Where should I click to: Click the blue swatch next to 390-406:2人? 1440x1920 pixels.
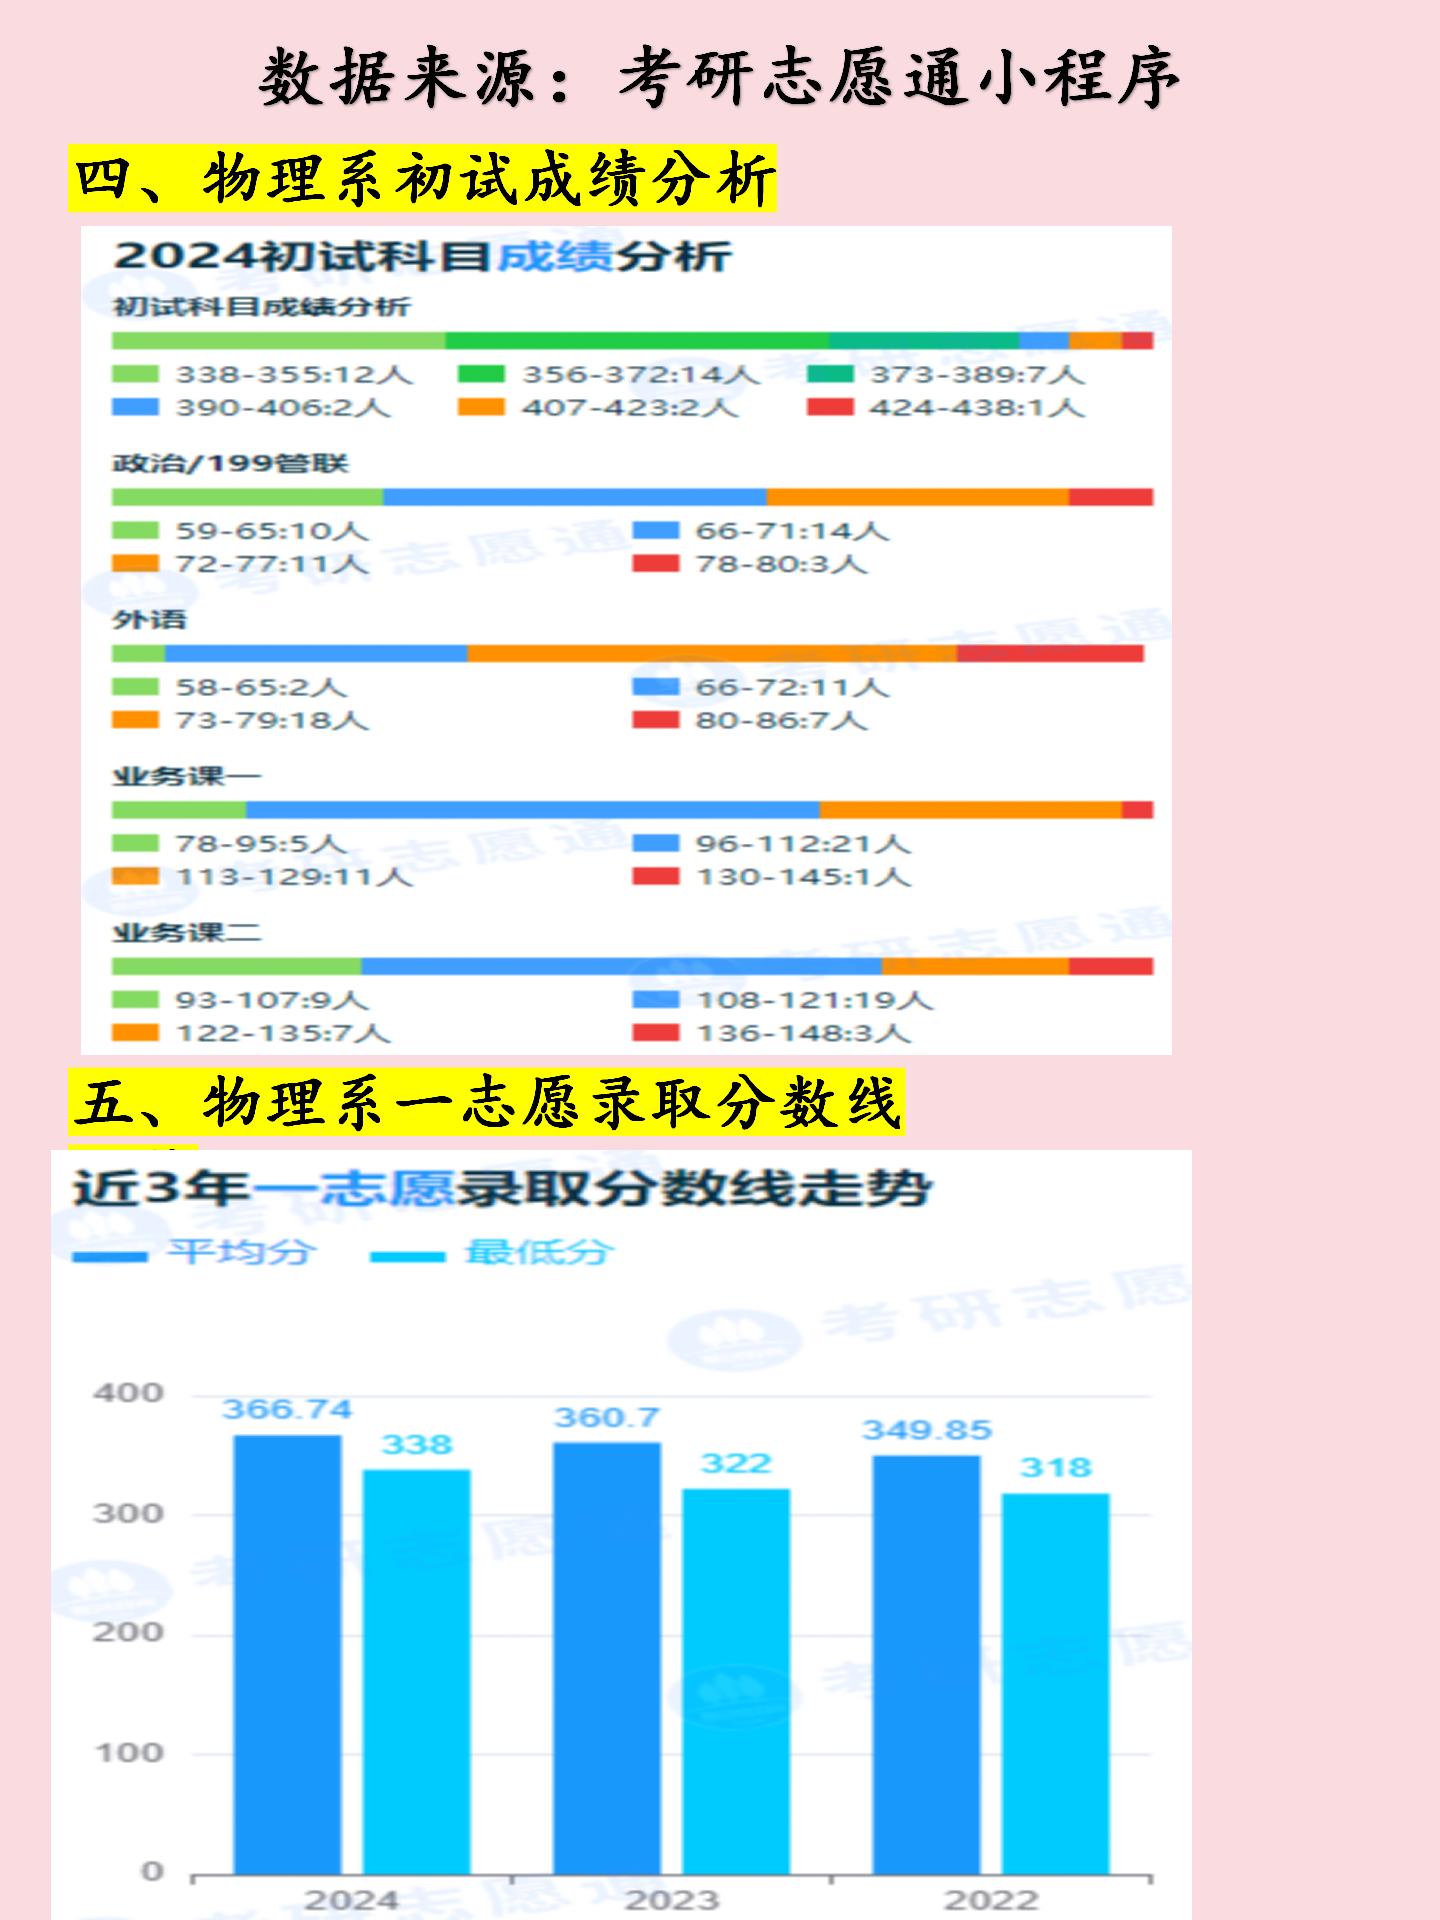pos(135,408)
